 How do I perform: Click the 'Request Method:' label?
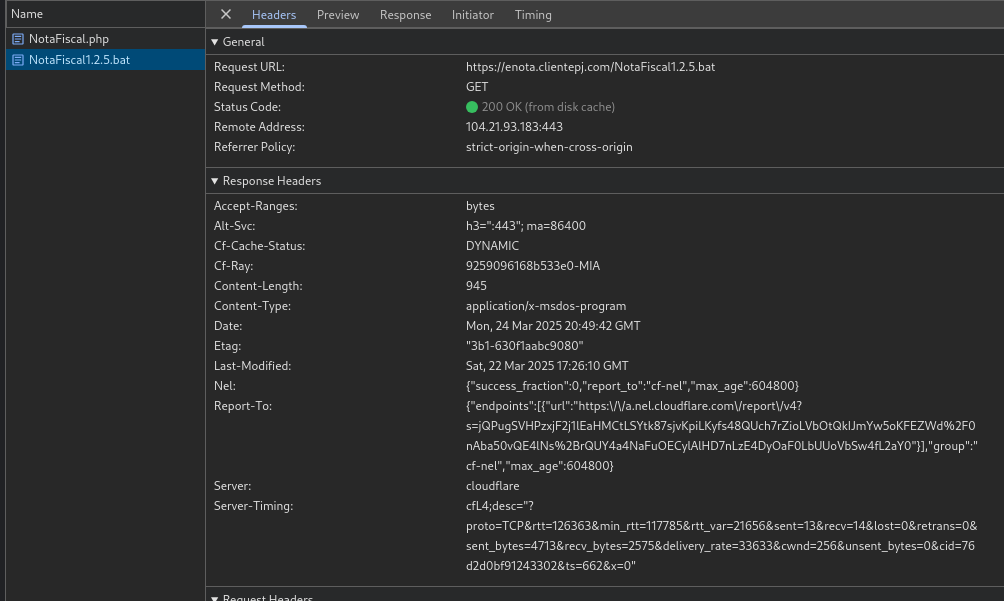[x=259, y=86]
